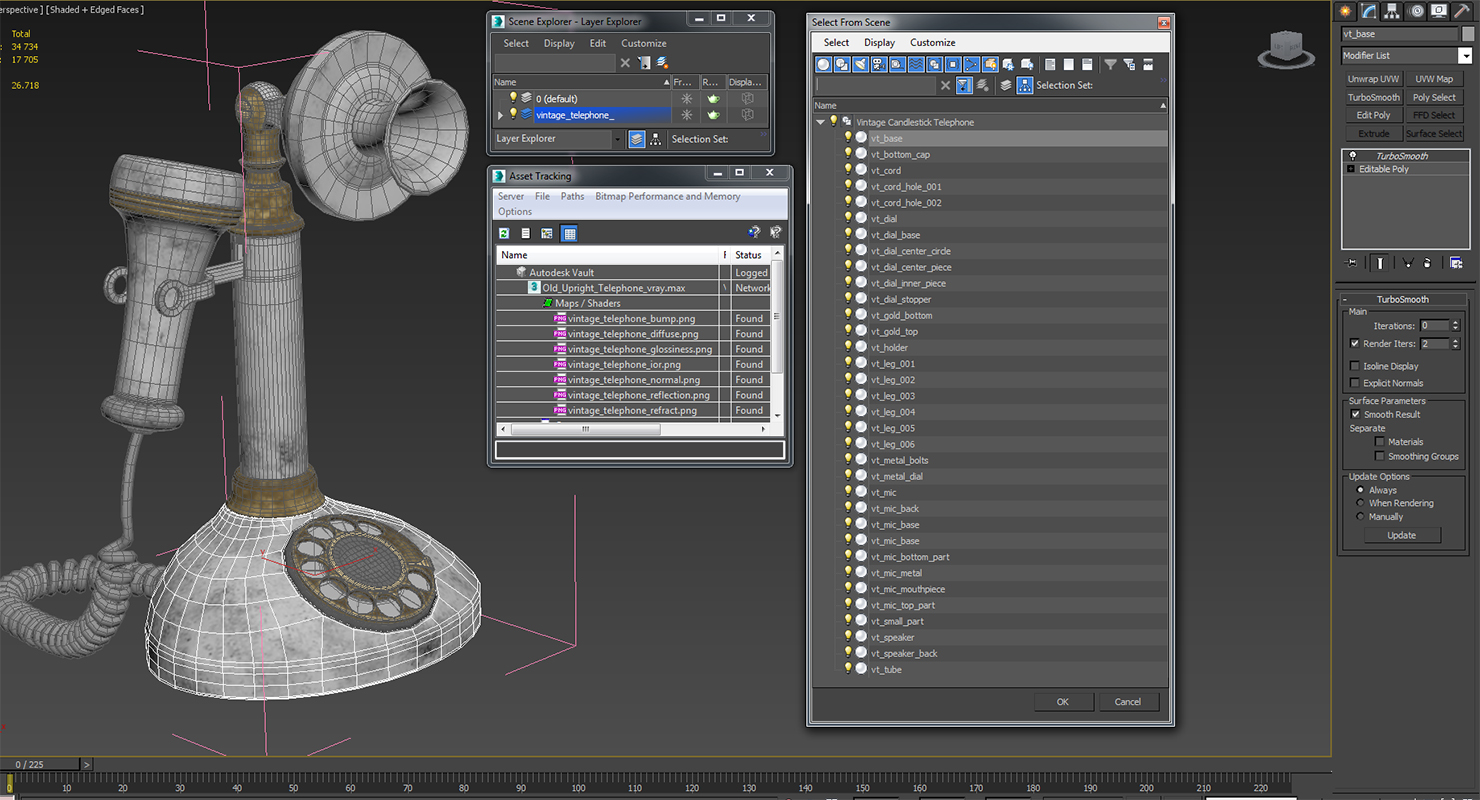Toggle Display Geometry sphere filter icon
Image resolution: width=1480 pixels, height=800 pixels.
[x=823, y=64]
